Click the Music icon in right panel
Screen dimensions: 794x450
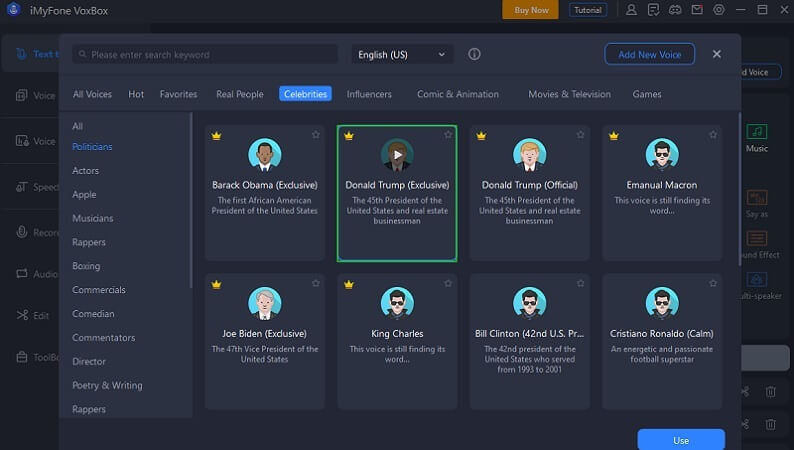coord(757,132)
